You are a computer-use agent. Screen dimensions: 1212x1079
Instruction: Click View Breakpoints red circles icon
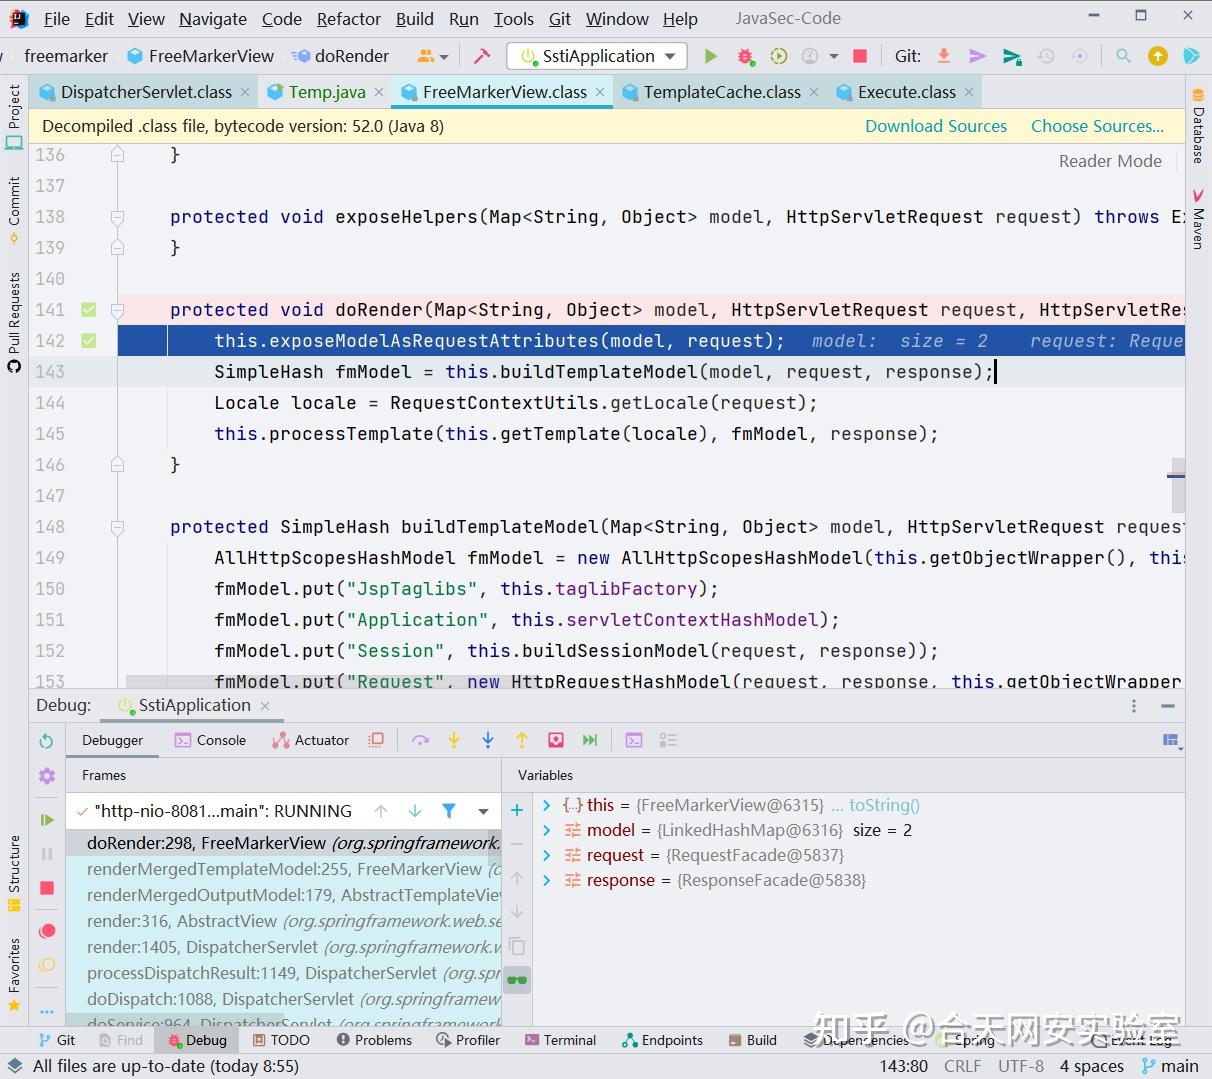pos(46,931)
